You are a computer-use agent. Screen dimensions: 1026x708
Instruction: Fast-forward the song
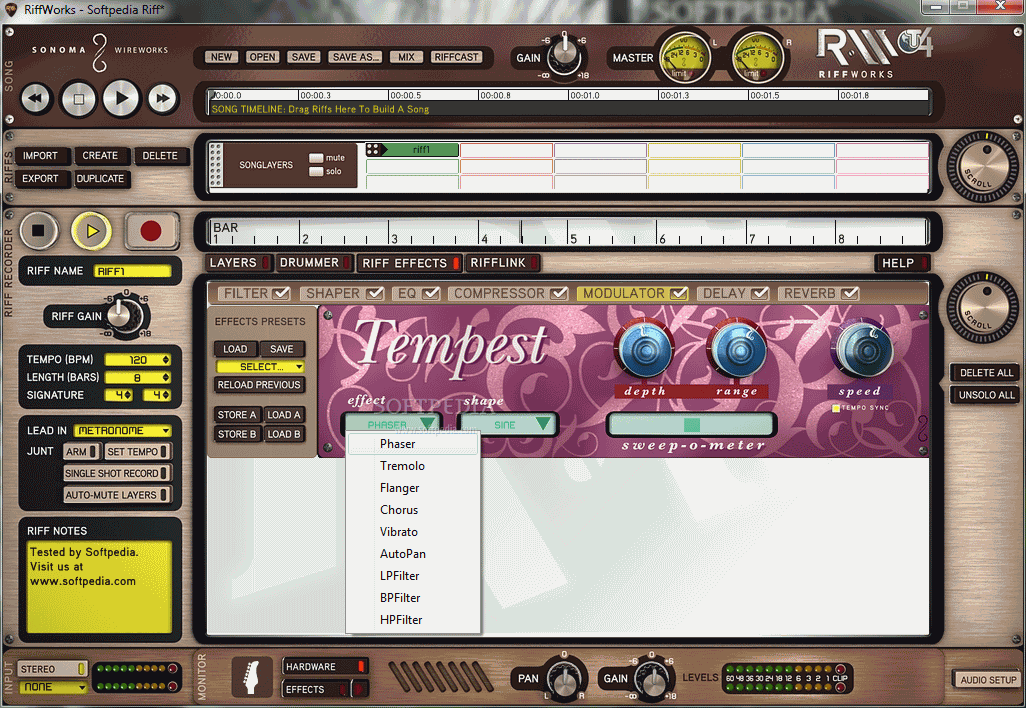tap(162, 99)
